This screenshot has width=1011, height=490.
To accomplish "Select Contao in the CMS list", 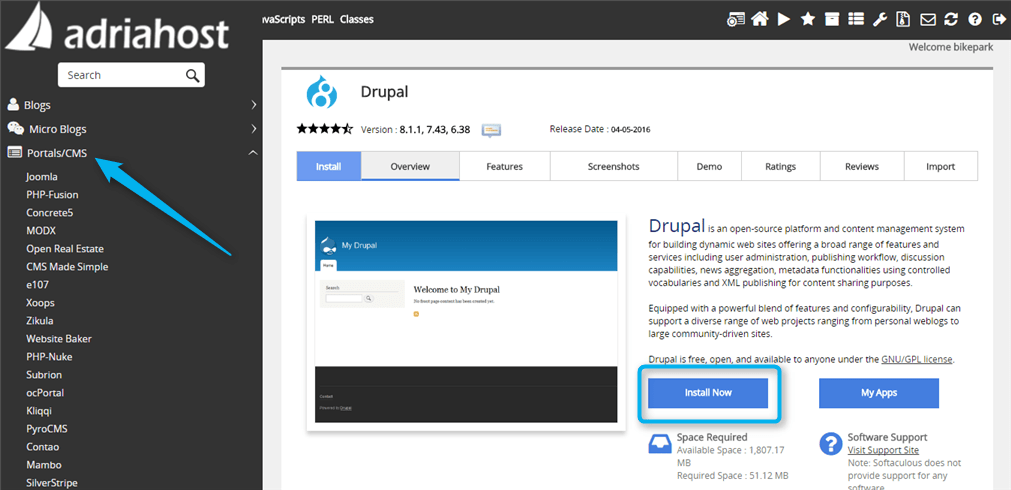I will pyautogui.click(x=43, y=447).
